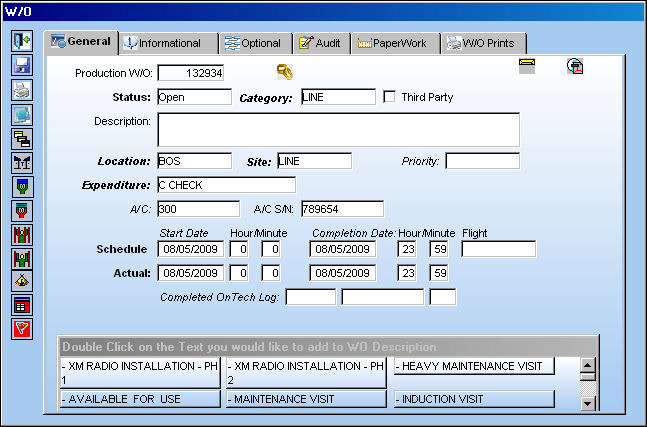Click the Schedule Start Date field
Image resolution: width=647 pixels, height=427 pixels.
[191, 249]
